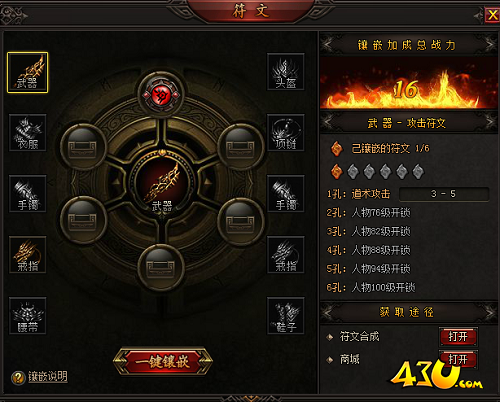Open the 腰带 belt equipment slot
Viewport: 500px width, 402px height.
click(x=28, y=316)
